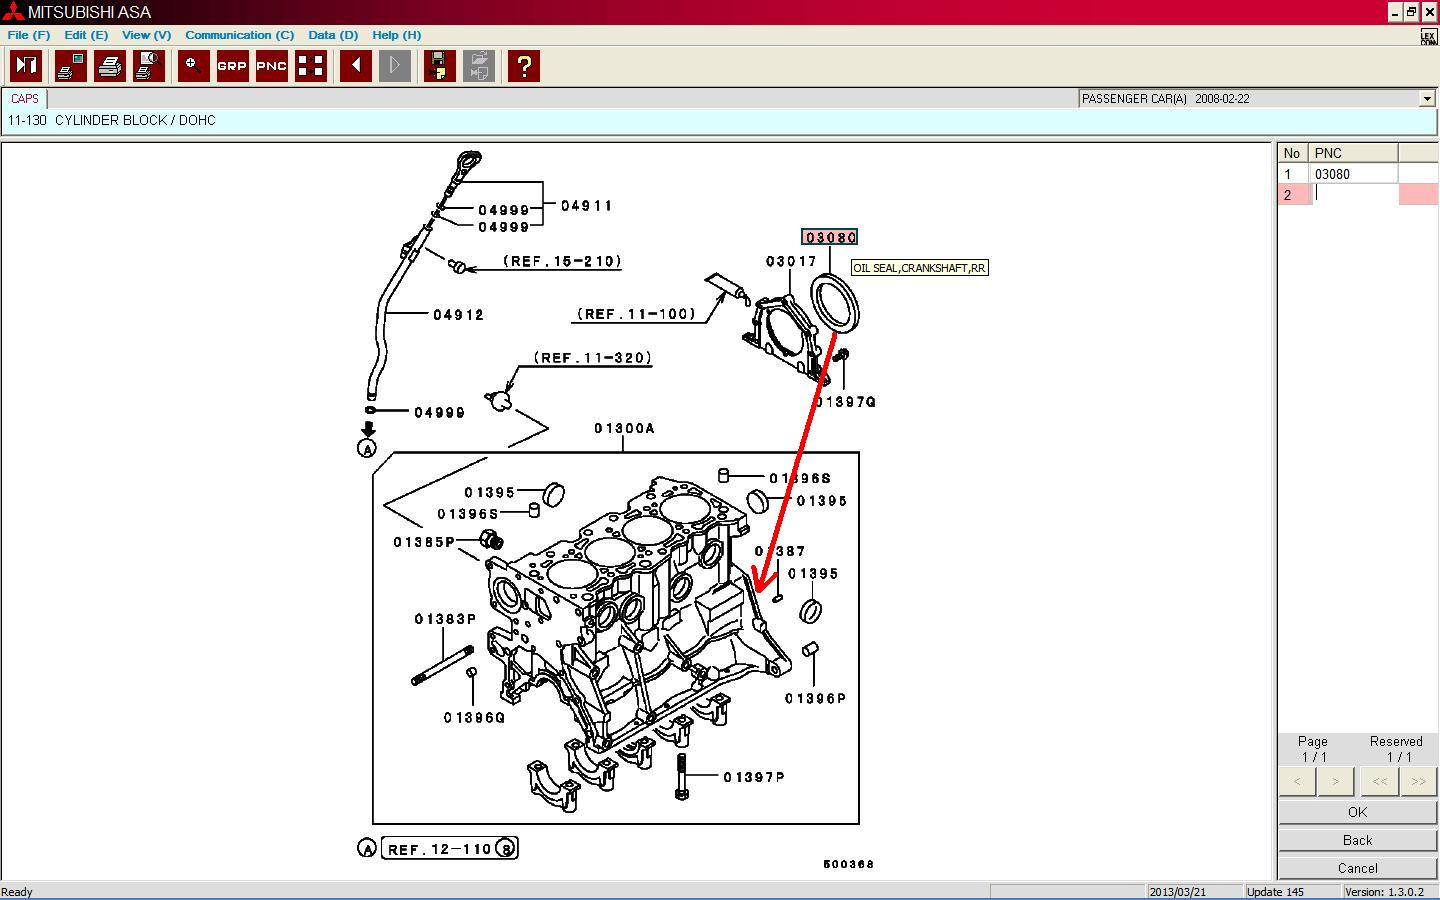Select part number 01396P in diagram
The height and width of the screenshot is (900, 1440).
[x=816, y=699]
